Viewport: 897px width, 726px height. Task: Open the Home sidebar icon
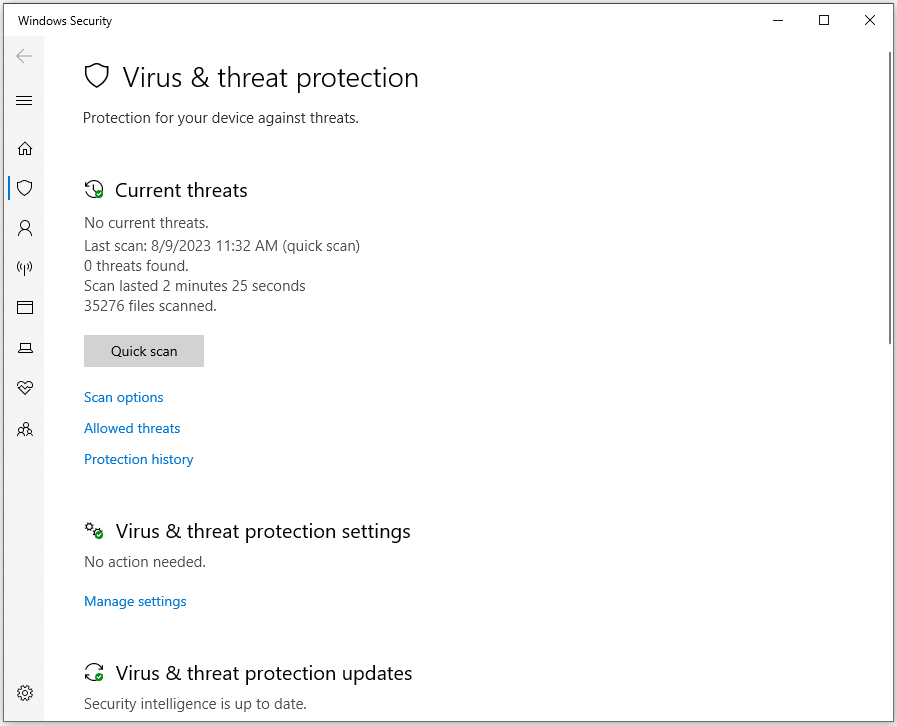click(x=25, y=149)
